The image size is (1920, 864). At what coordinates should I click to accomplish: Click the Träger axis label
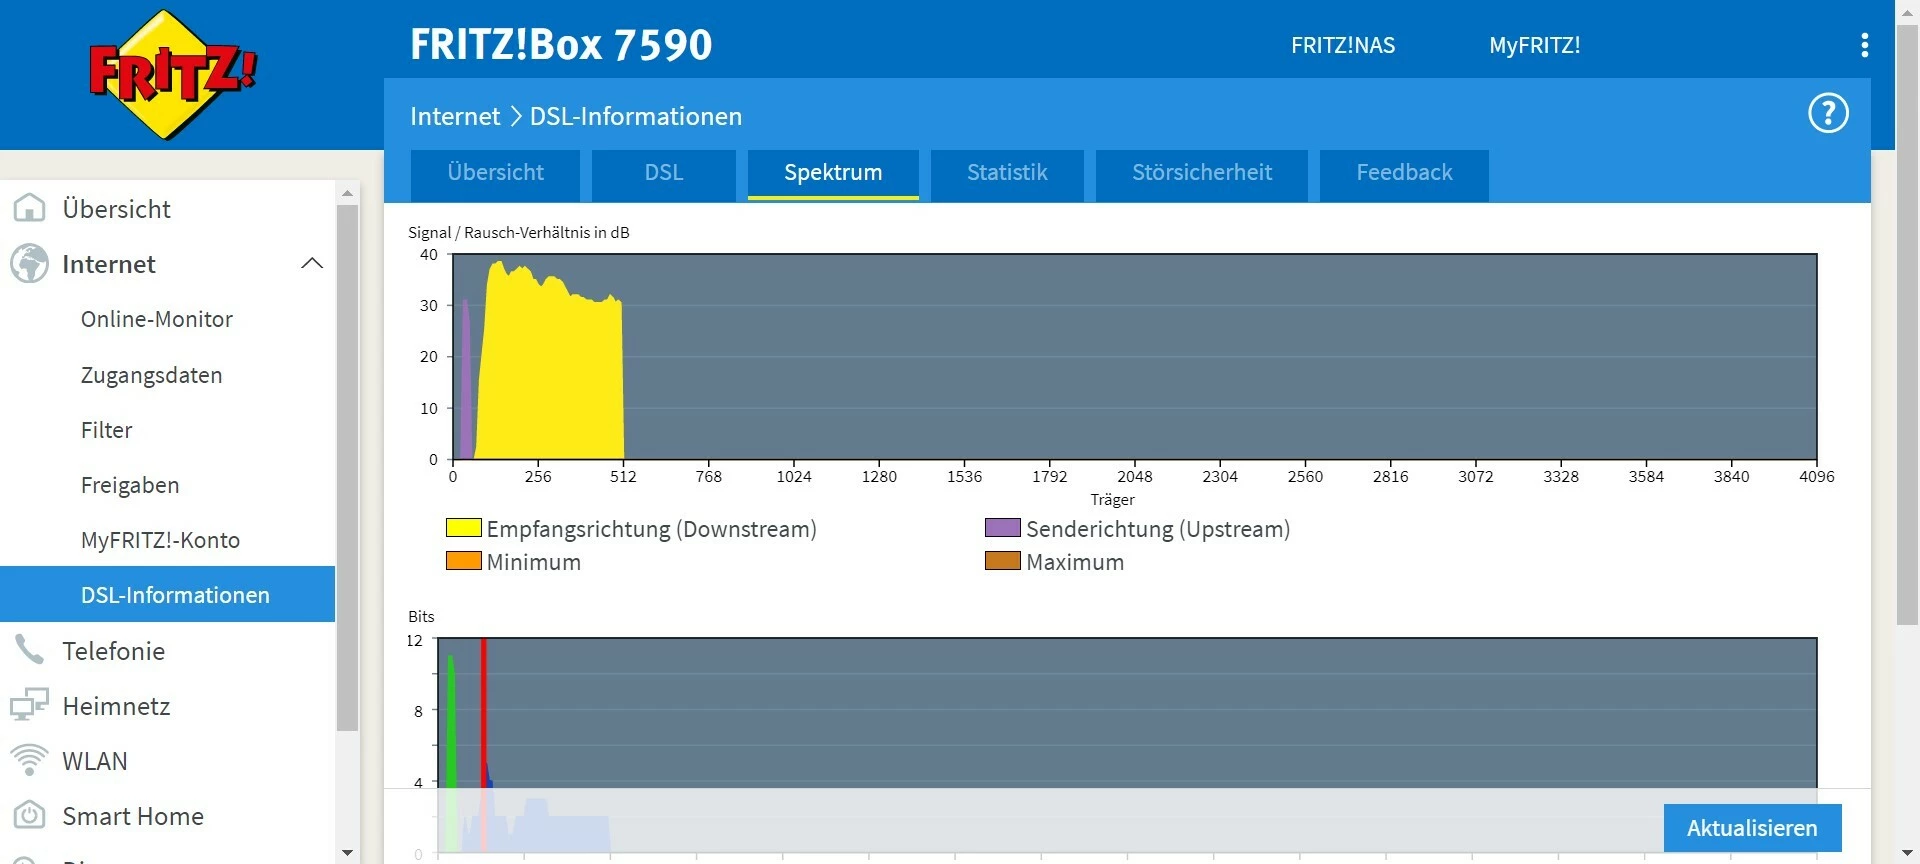point(1112,499)
